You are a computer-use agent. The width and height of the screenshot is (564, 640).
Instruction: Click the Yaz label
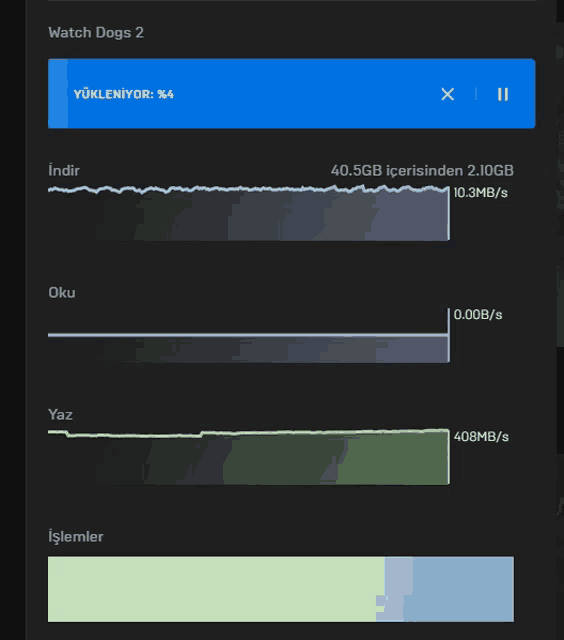pyautogui.click(x=60, y=415)
